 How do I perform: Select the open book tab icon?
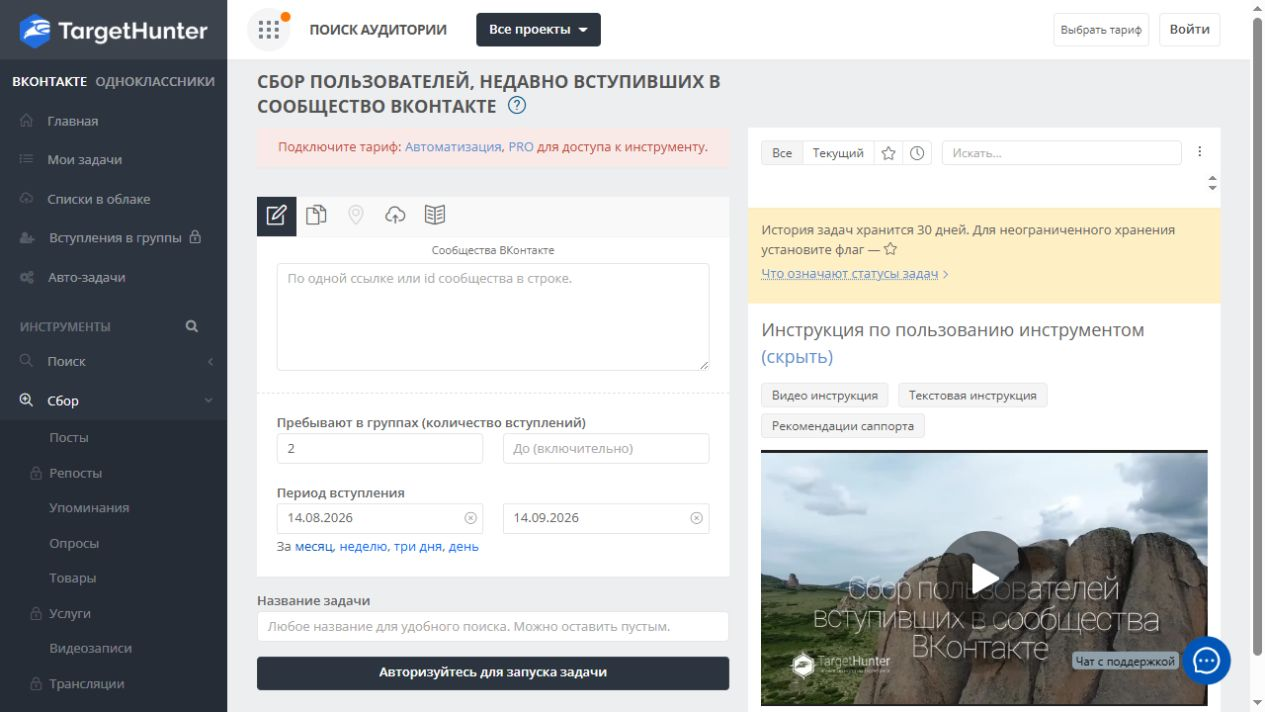[434, 215]
